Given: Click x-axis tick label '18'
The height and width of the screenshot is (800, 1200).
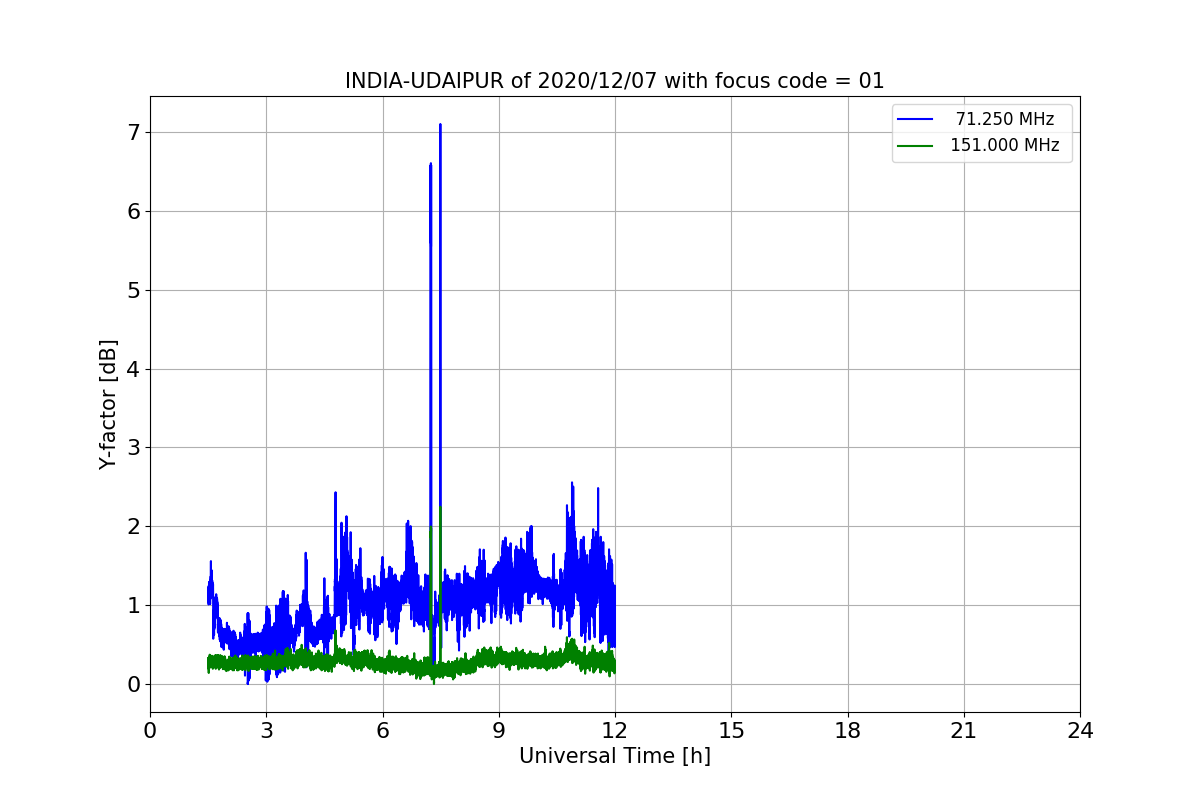Looking at the screenshot, I should (x=848, y=731).
